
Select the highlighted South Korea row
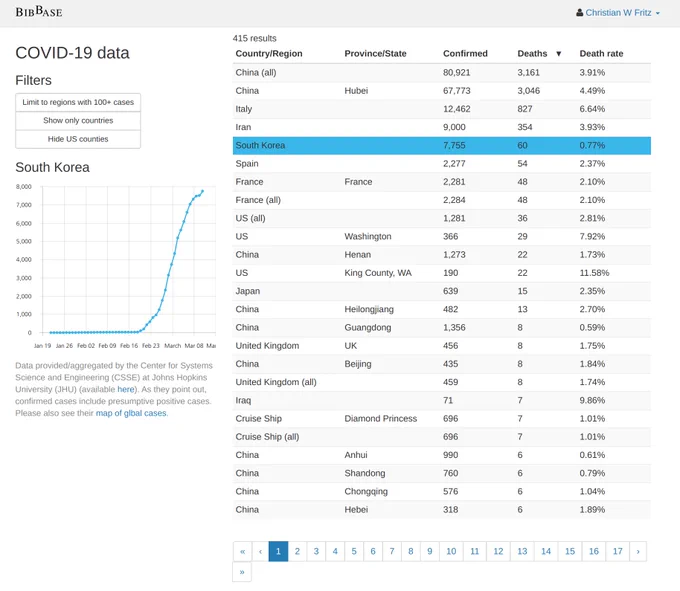(441, 145)
